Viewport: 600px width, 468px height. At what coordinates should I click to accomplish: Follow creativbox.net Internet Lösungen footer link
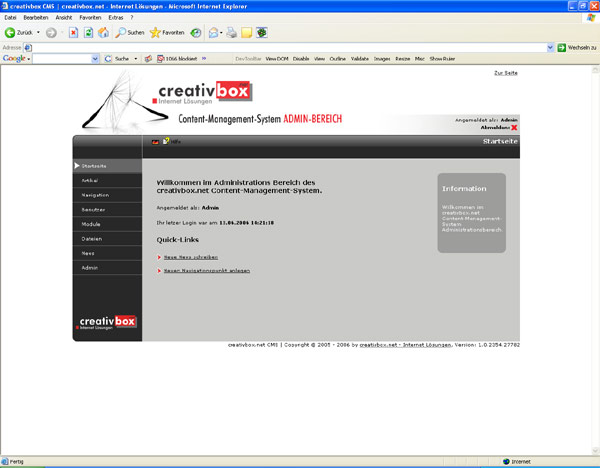[405, 345]
